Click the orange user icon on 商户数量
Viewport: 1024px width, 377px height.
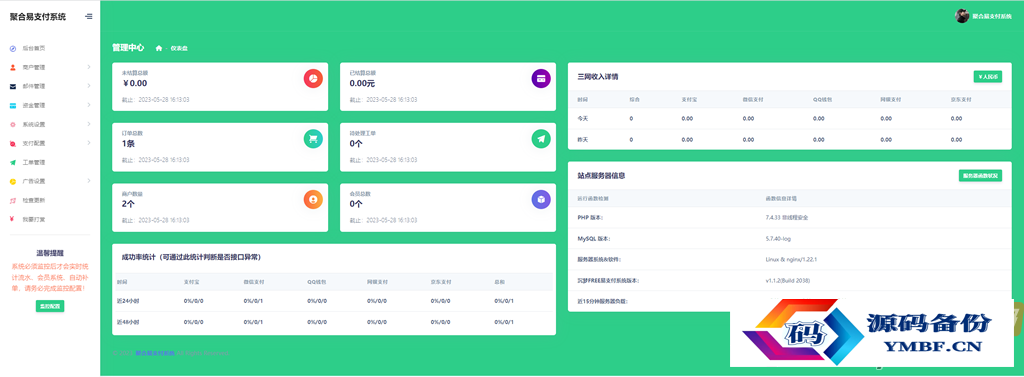(313, 199)
